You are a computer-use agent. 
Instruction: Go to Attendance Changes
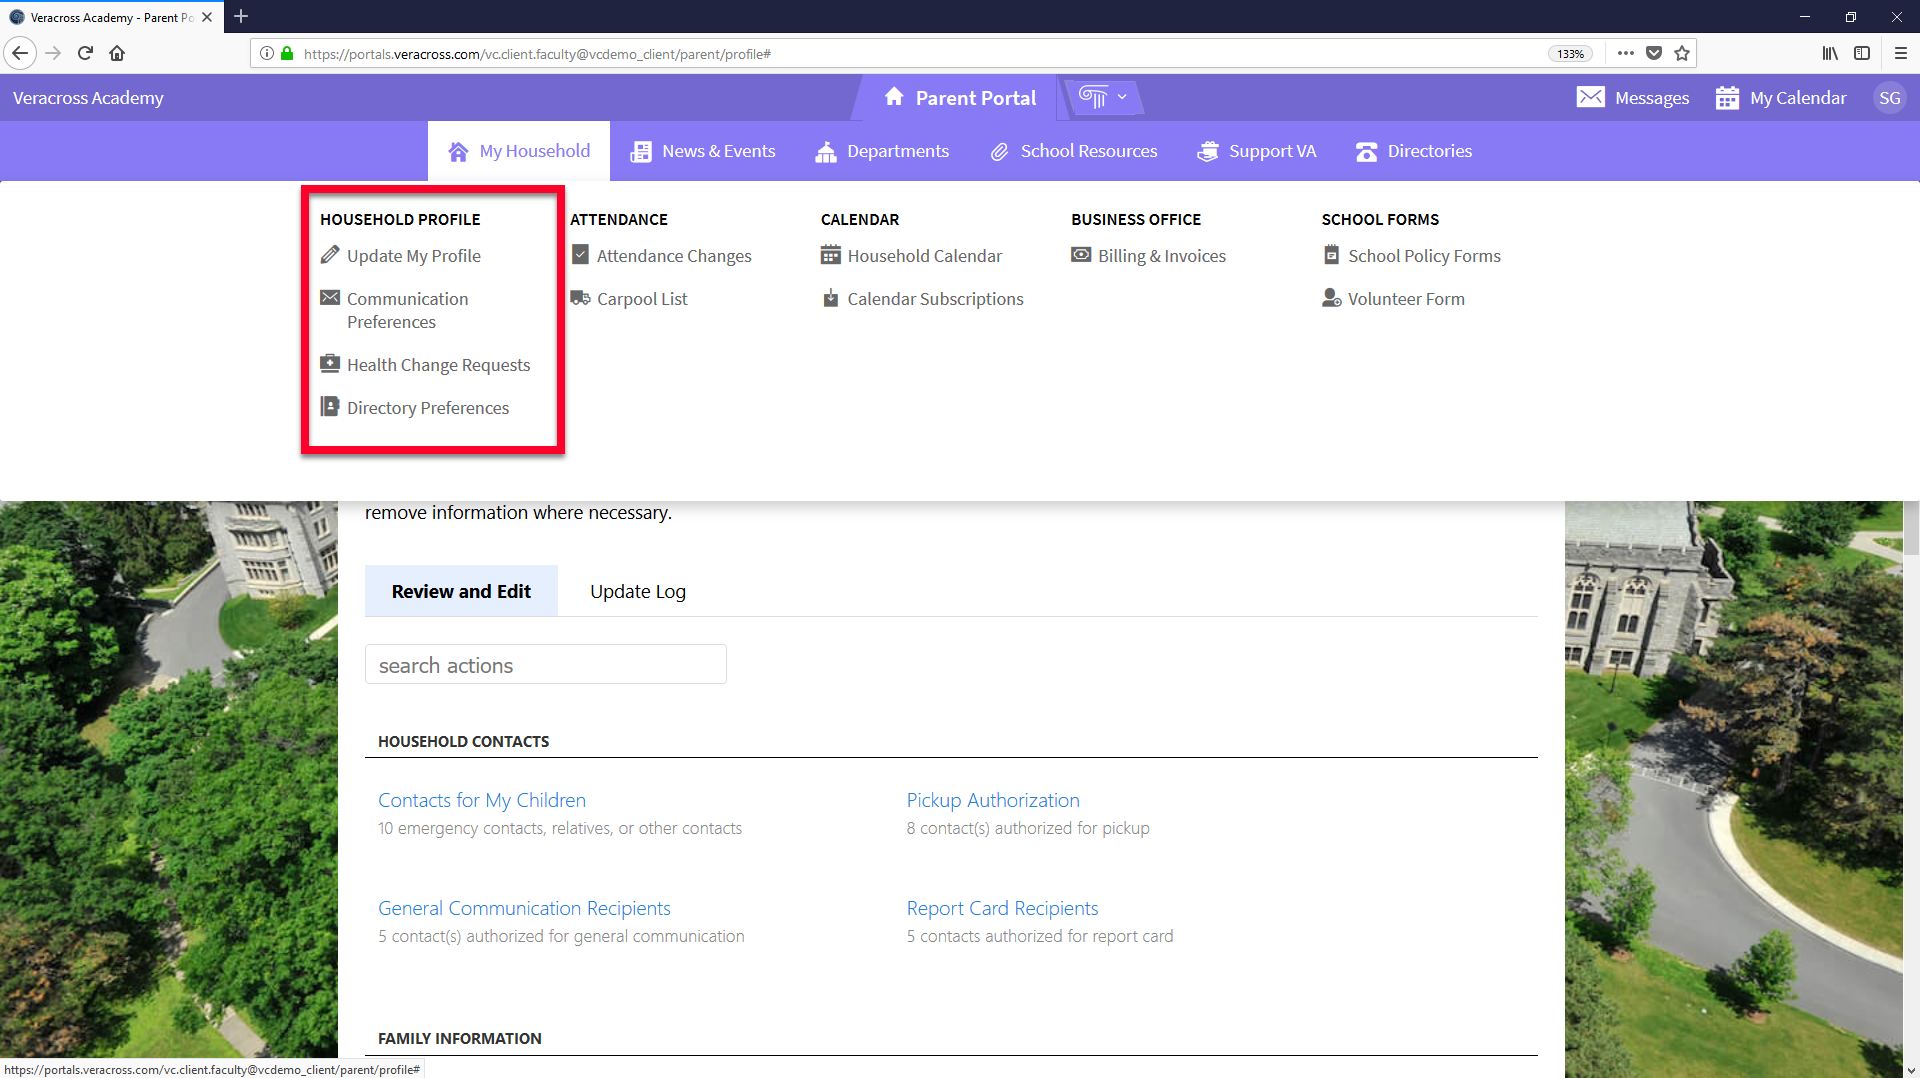click(x=673, y=256)
